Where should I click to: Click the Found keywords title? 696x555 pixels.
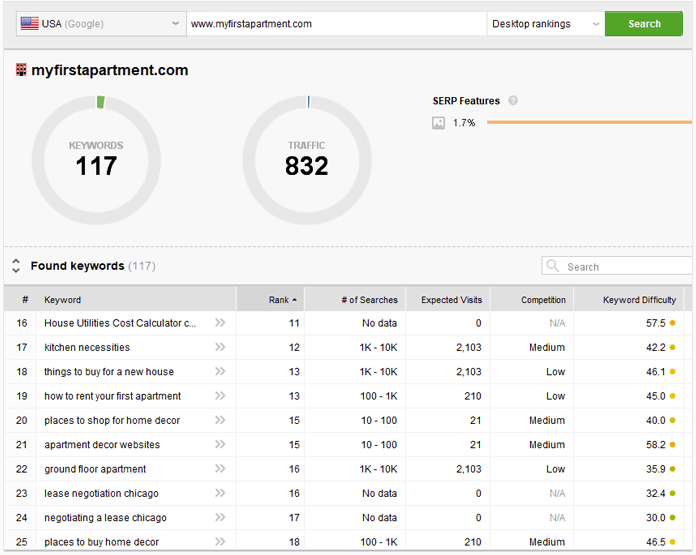coord(77,266)
